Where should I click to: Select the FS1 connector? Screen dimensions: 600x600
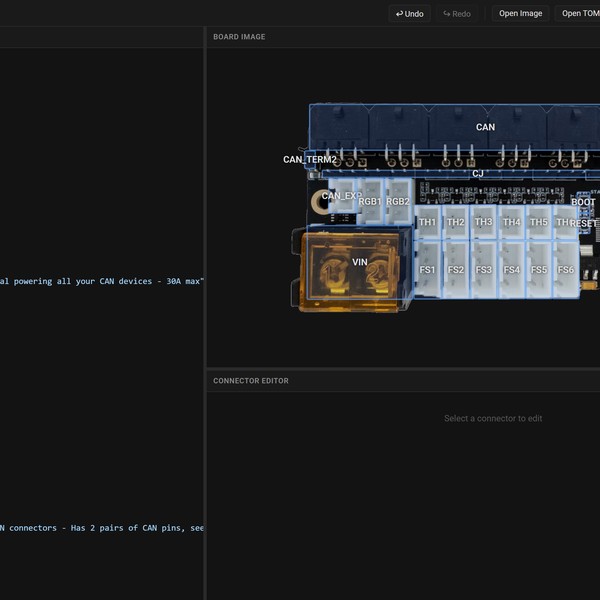(x=427, y=269)
